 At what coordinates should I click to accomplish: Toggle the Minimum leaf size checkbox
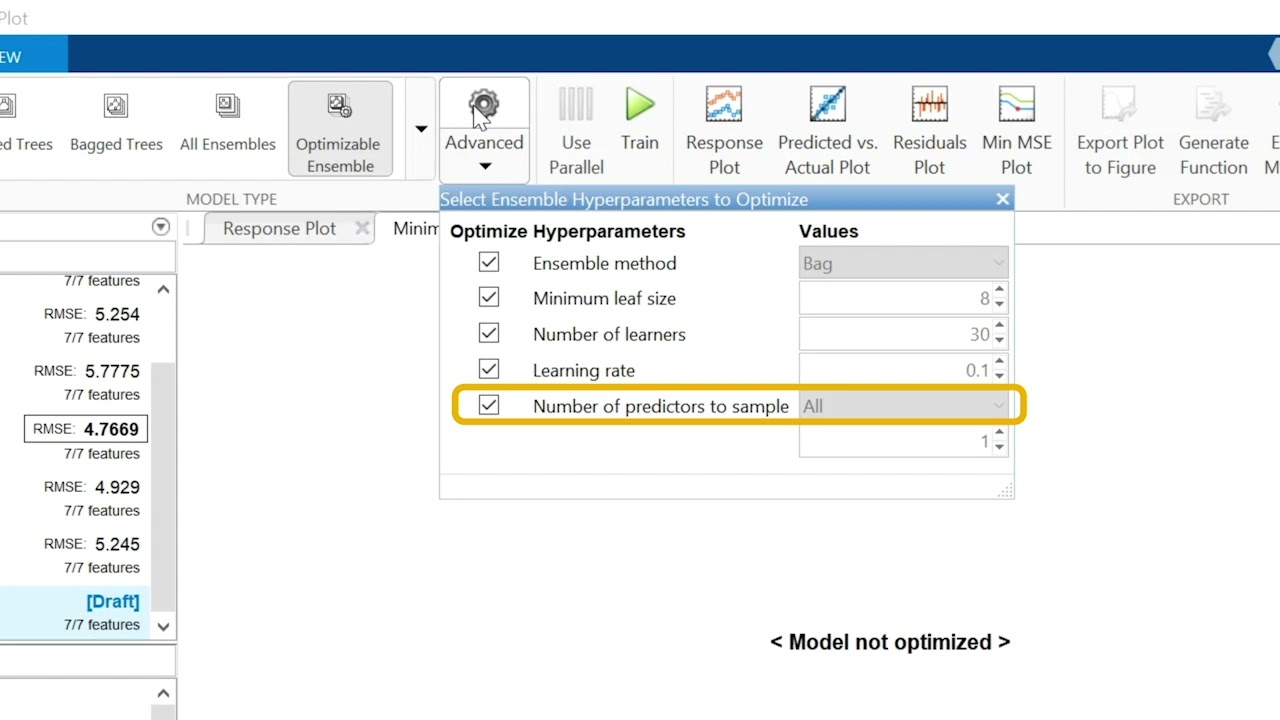[489, 298]
